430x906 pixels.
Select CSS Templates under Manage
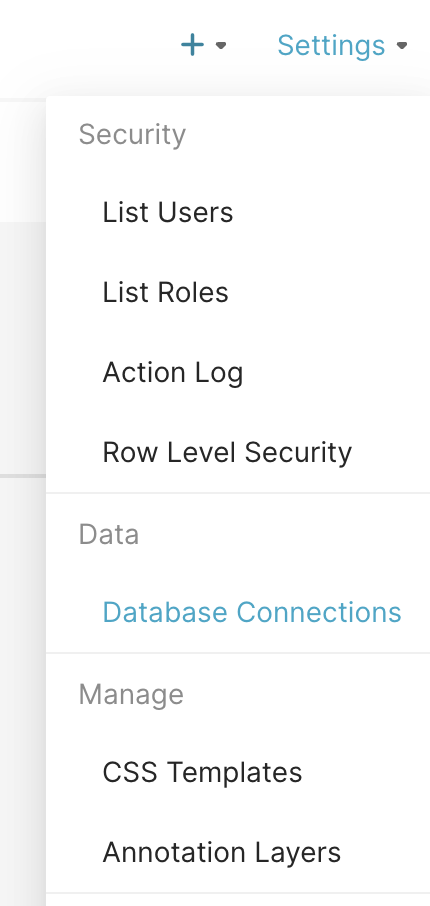point(238,772)
